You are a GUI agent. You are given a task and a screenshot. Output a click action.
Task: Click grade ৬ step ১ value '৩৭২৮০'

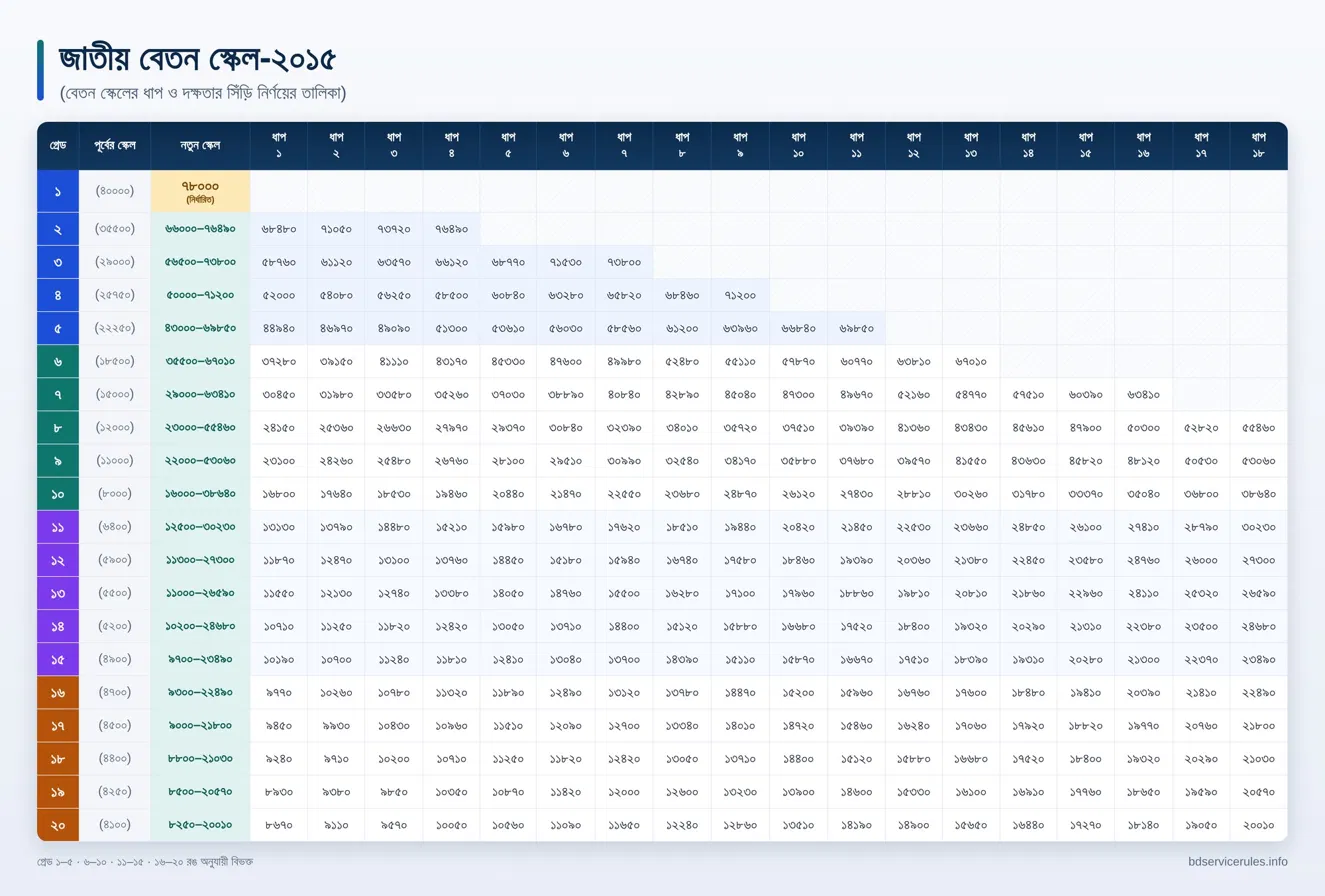[278, 361]
